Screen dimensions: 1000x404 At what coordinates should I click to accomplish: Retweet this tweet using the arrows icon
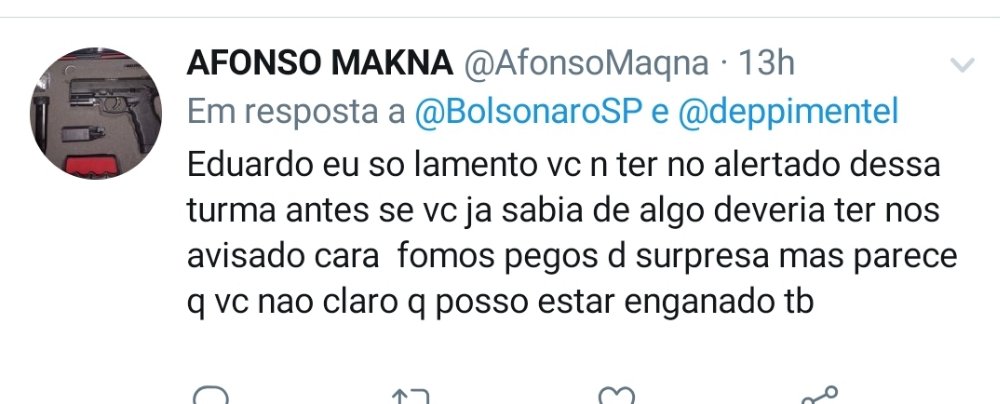[413, 396]
